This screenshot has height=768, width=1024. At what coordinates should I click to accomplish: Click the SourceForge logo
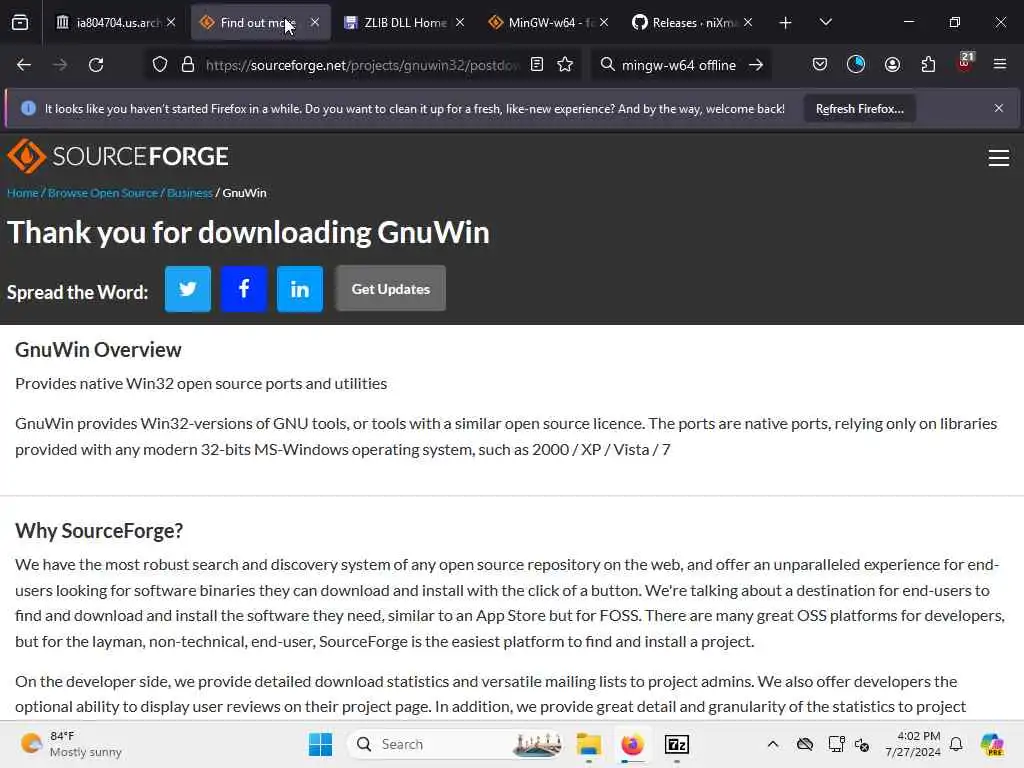(x=118, y=156)
